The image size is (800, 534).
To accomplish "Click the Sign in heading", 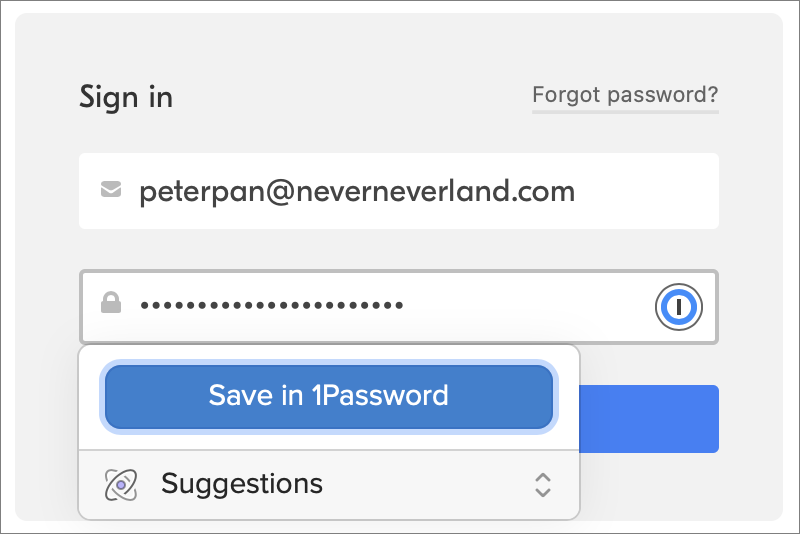I will 126,97.
